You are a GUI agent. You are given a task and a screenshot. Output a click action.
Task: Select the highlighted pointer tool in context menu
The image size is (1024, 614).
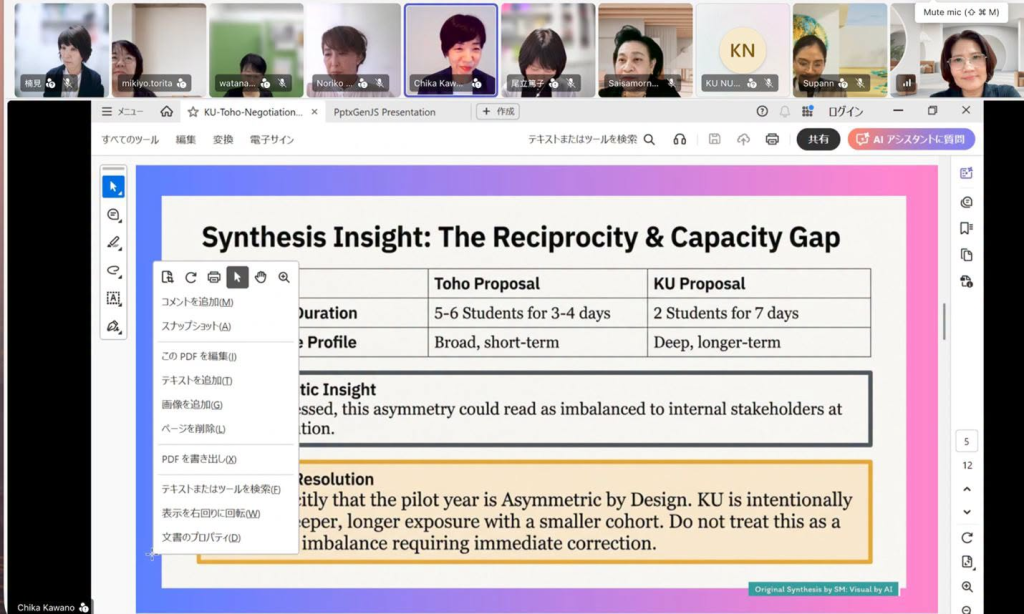(x=237, y=277)
